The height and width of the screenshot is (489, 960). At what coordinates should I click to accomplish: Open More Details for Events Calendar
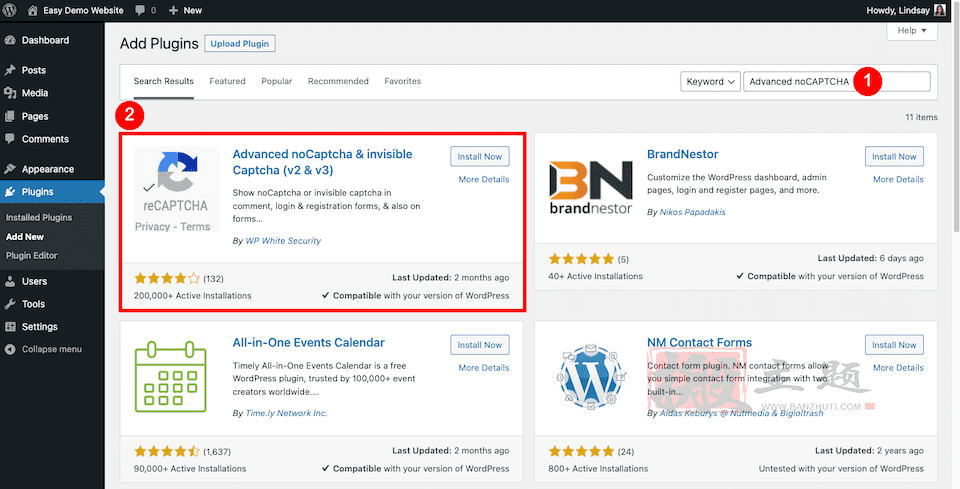click(484, 368)
